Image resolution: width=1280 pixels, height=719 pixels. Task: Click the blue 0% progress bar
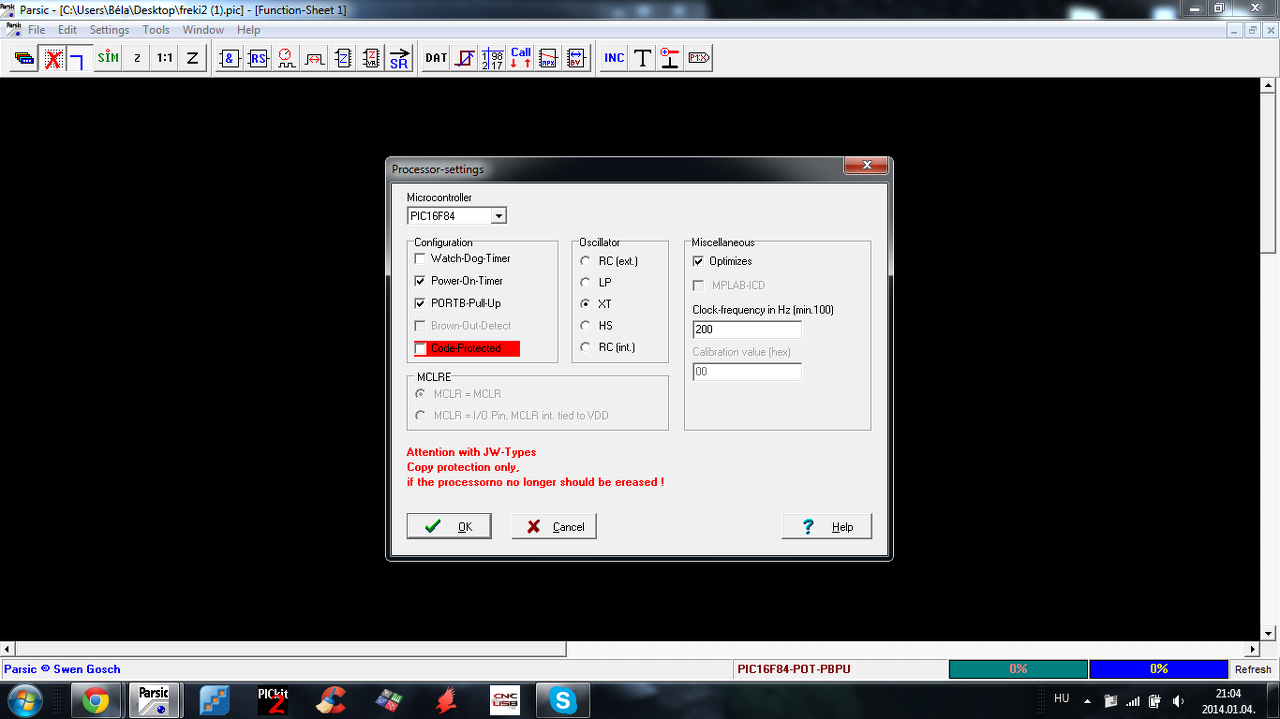1158,669
